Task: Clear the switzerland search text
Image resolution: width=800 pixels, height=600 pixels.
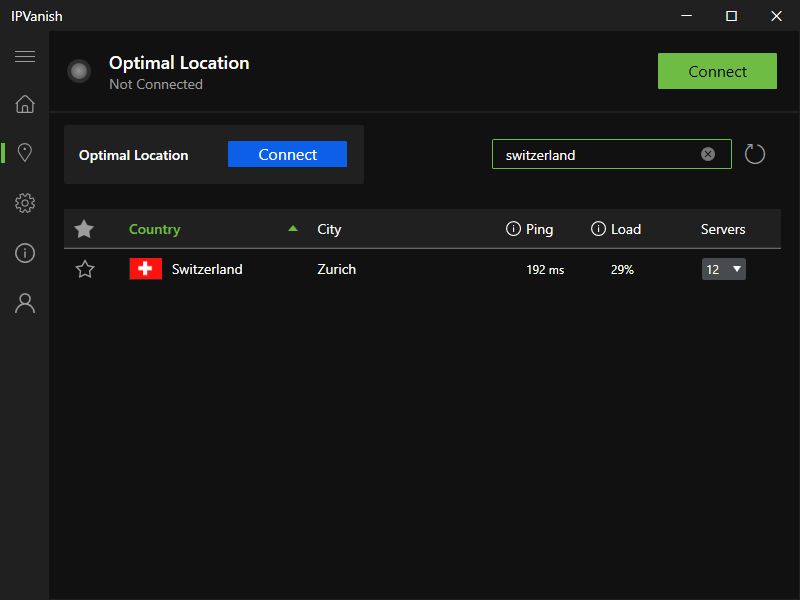Action: pos(708,154)
